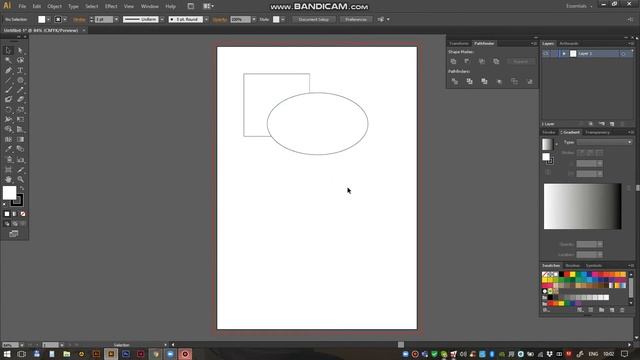Viewport: 640px width, 360px height.
Task: Switch to the Transparency tab
Action: [x=597, y=132]
